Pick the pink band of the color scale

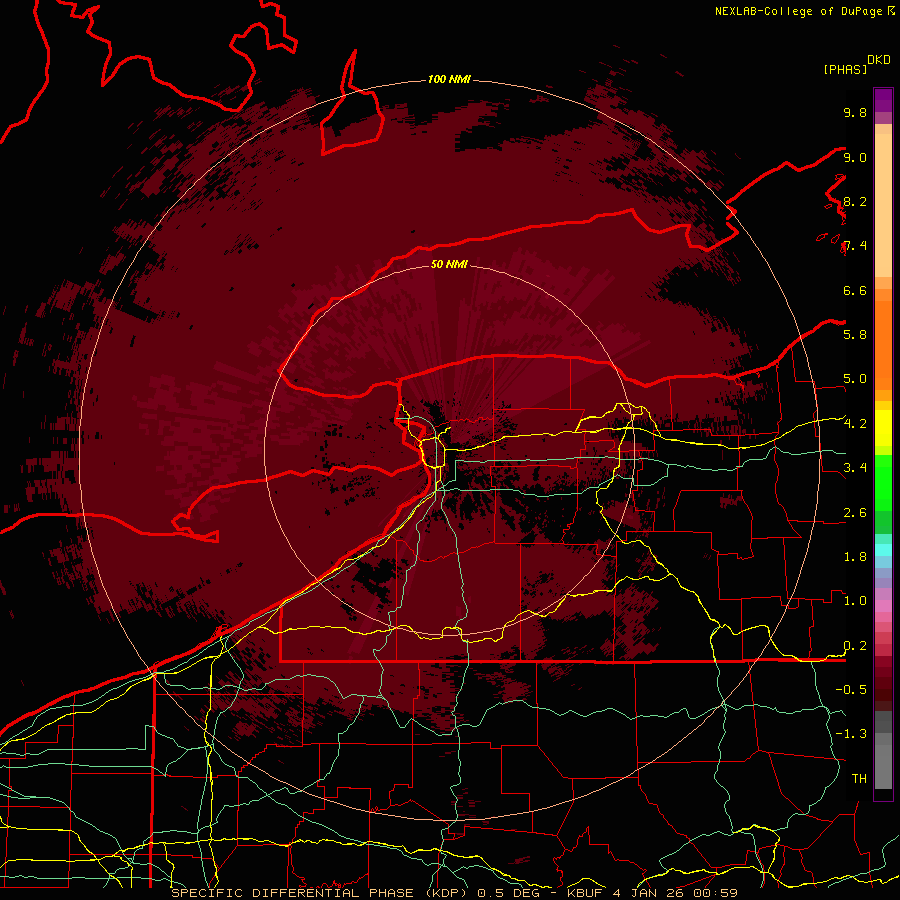pos(883,606)
